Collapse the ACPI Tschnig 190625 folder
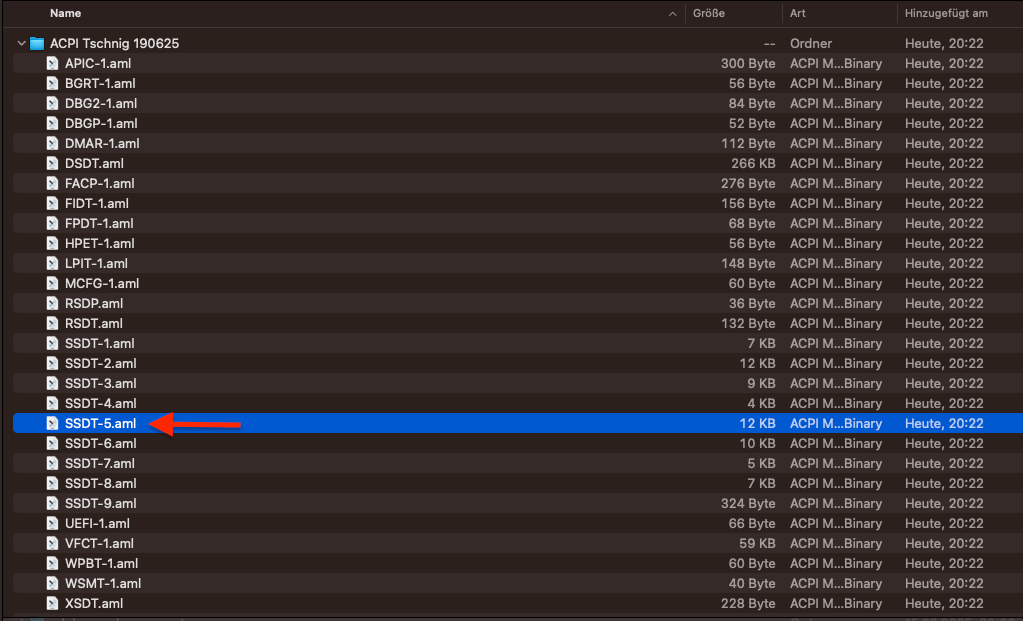1023x621 pixels. (22, 43)
